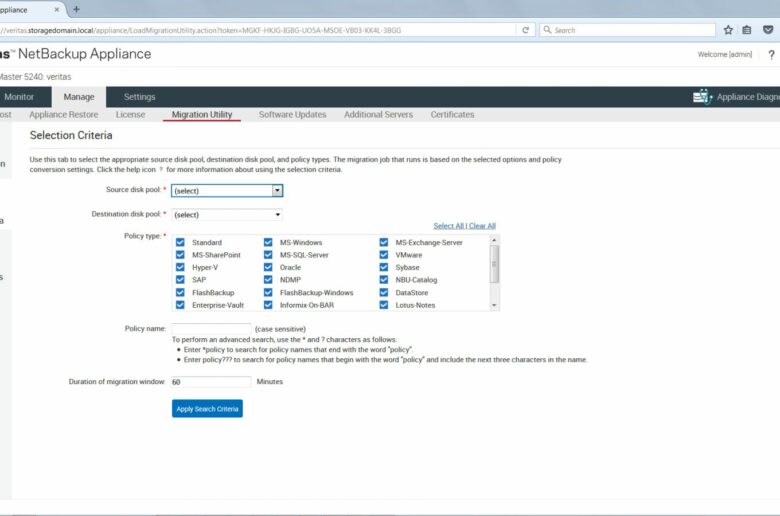Click the Pocket icon in toolbar

(768, 30)
